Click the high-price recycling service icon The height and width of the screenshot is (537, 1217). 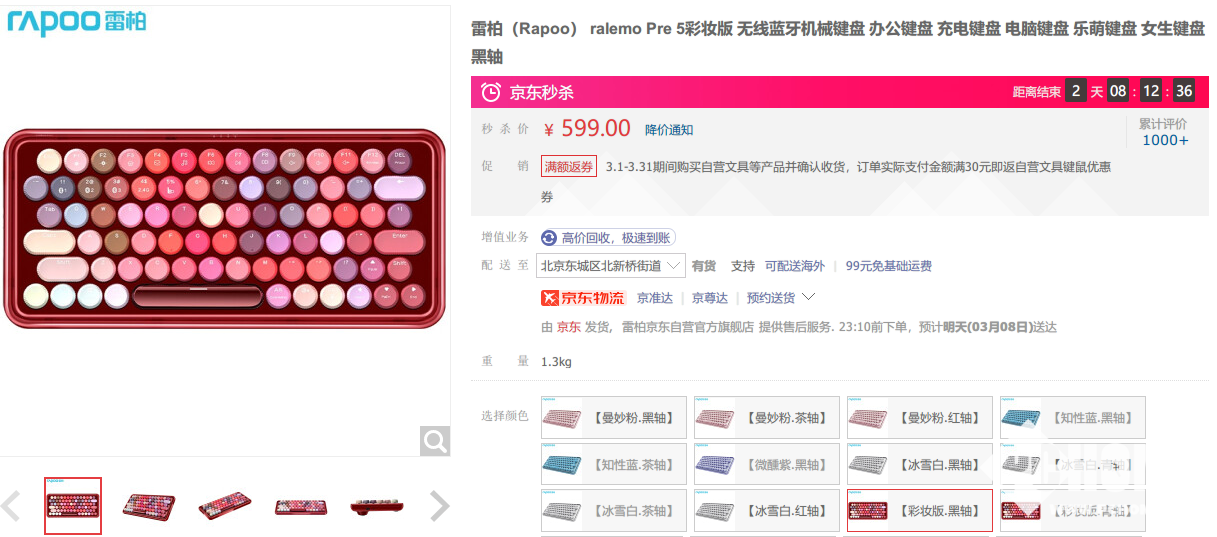pos(549,238)
